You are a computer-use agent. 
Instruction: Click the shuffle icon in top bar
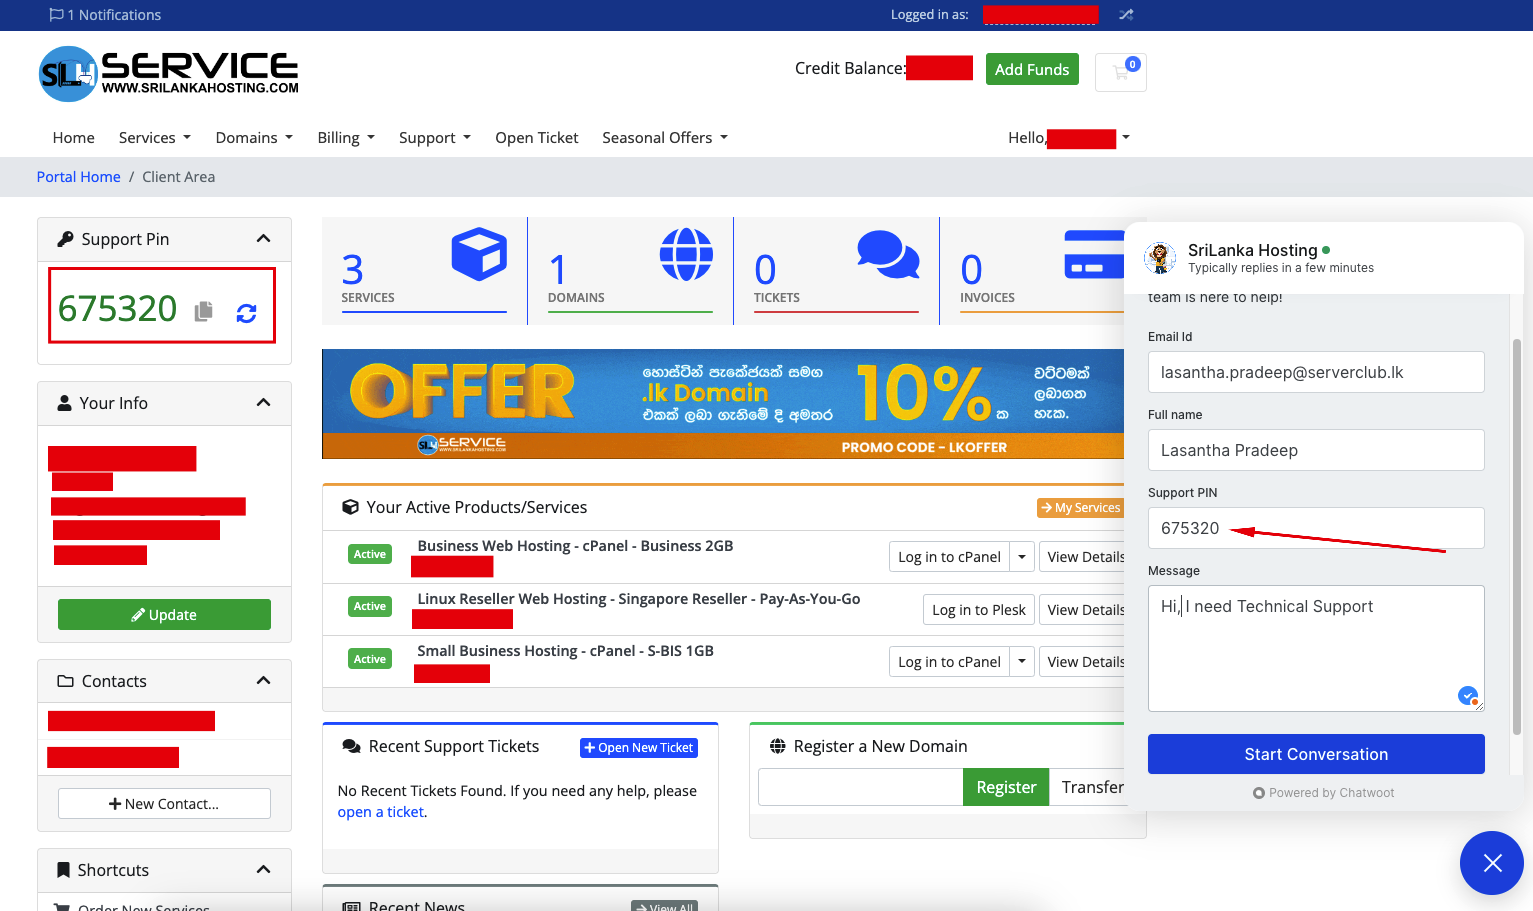pos(1126,15)
